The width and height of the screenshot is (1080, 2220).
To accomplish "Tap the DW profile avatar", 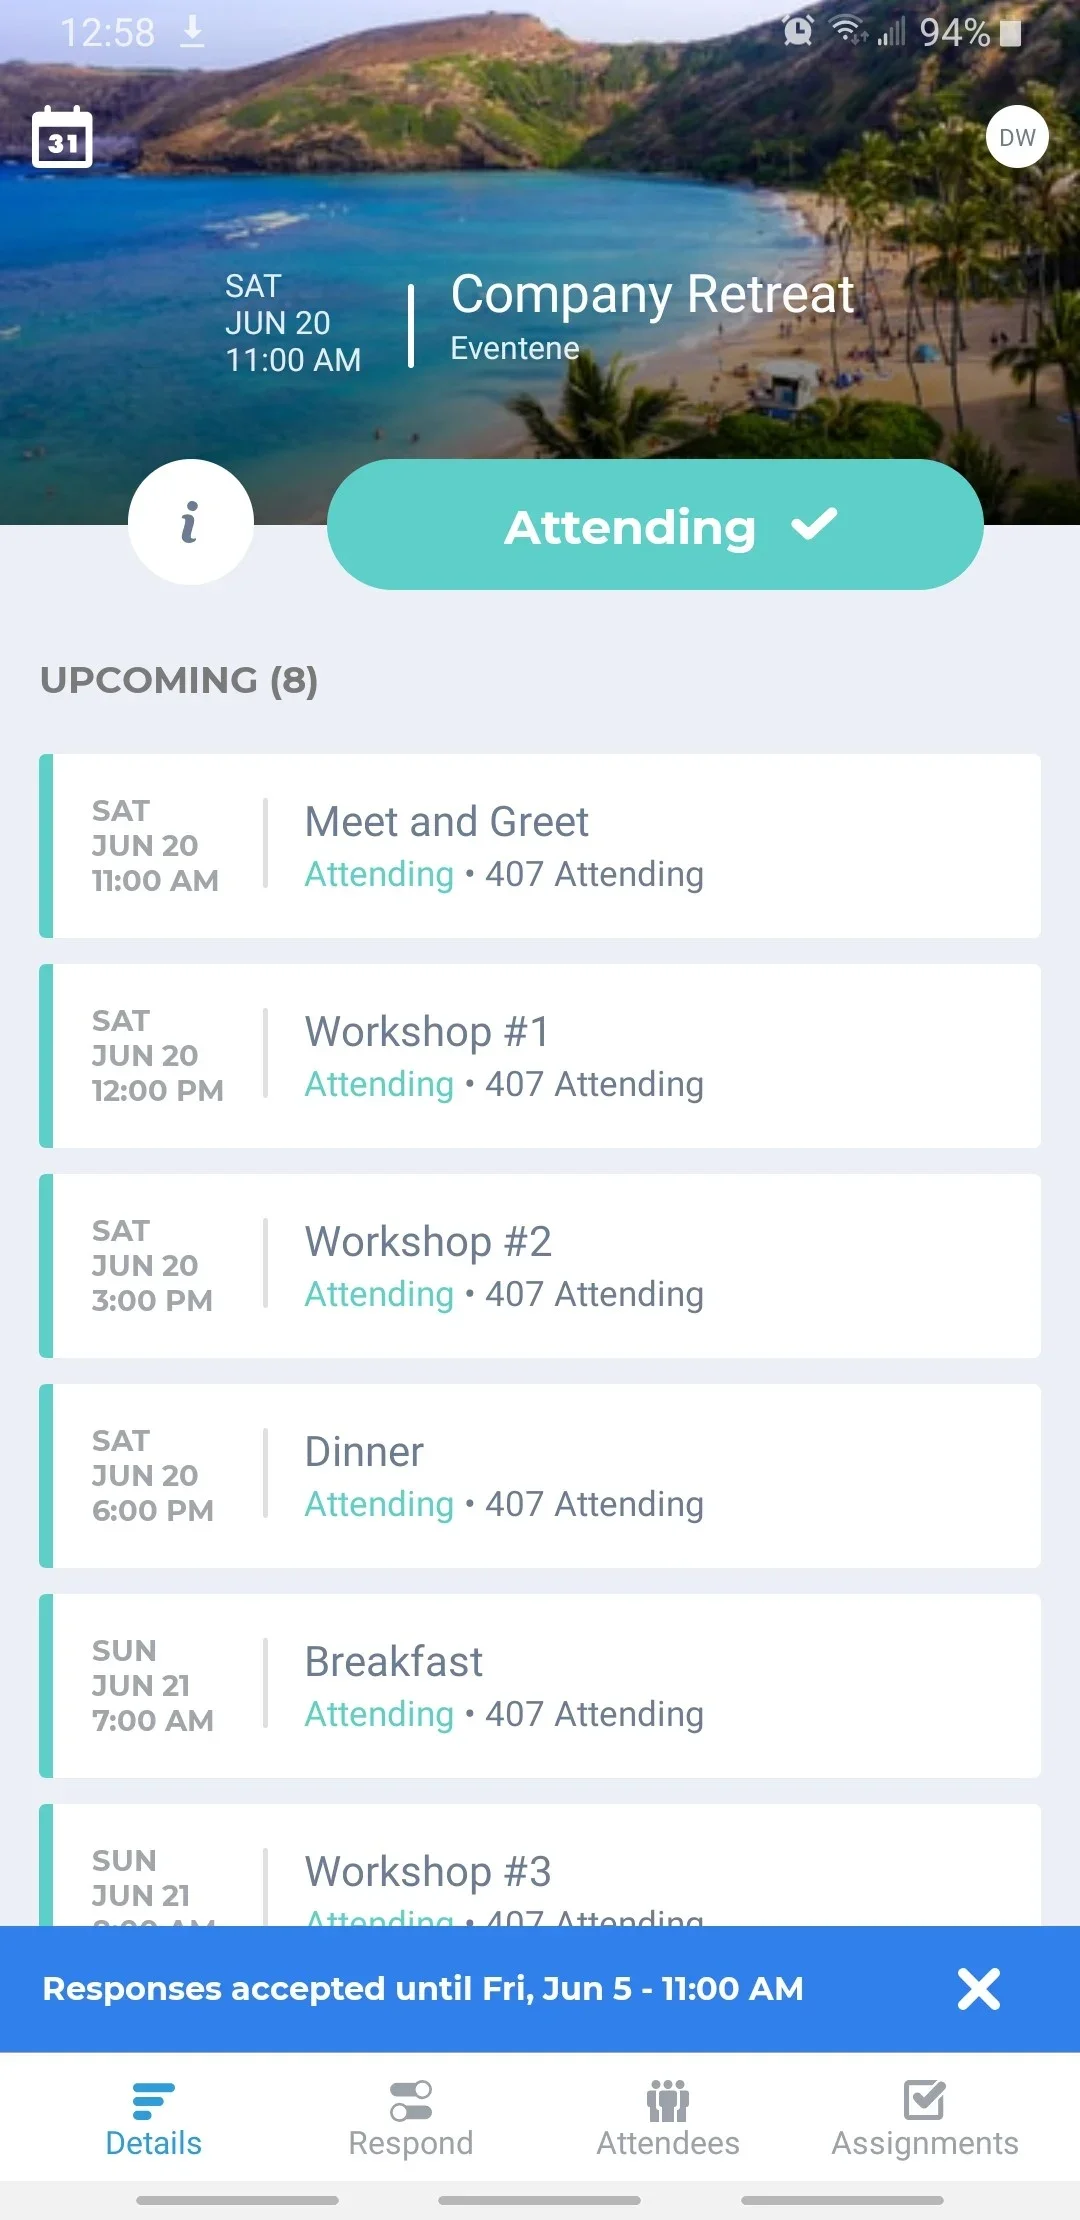I will (1017, 137).
